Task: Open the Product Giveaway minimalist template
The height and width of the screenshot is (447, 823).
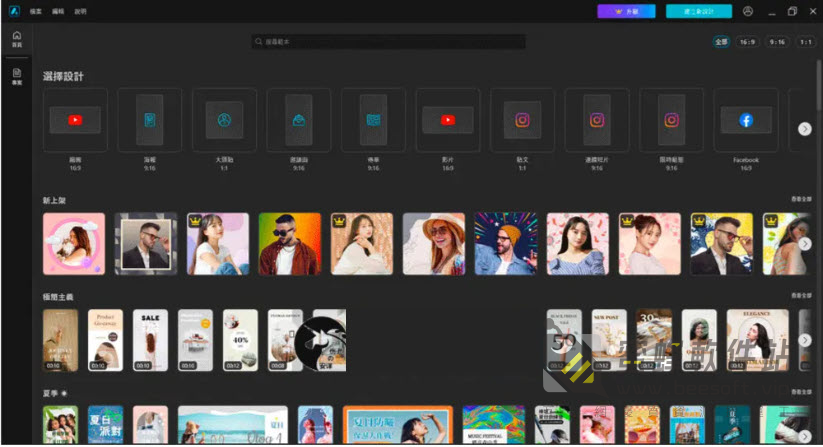Action: click(105, 340)
